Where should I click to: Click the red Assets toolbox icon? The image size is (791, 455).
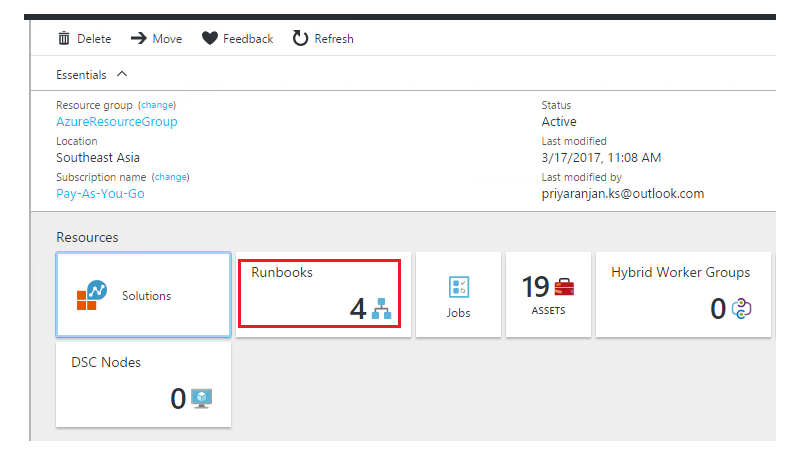click(564, 287)
